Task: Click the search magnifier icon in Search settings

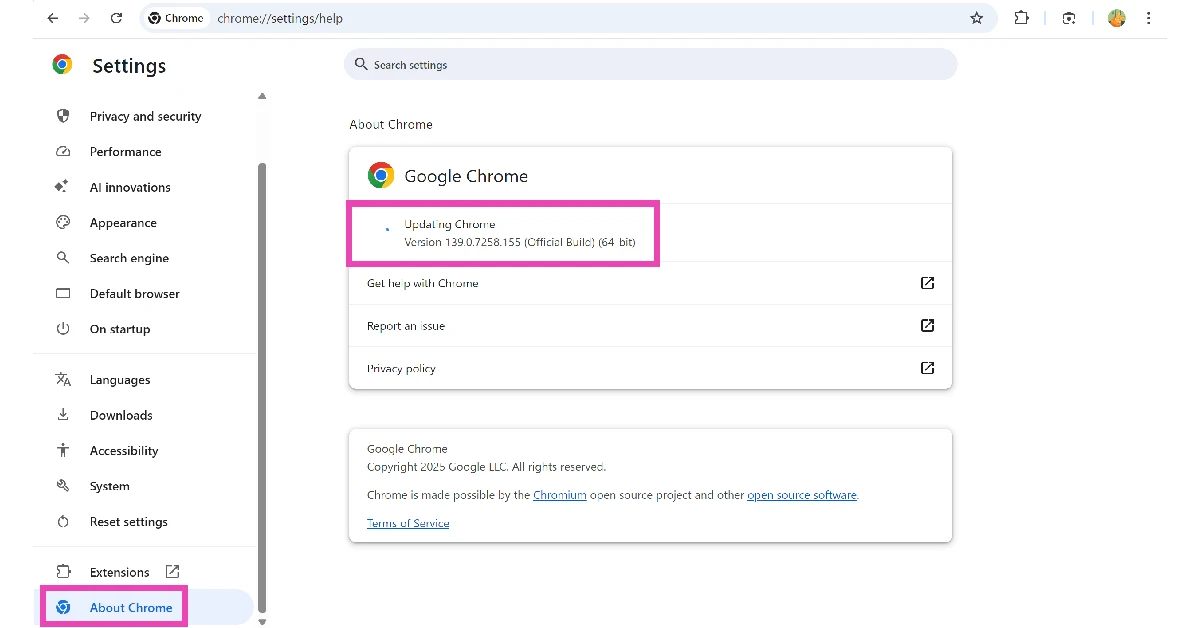Action: point(361,65)
